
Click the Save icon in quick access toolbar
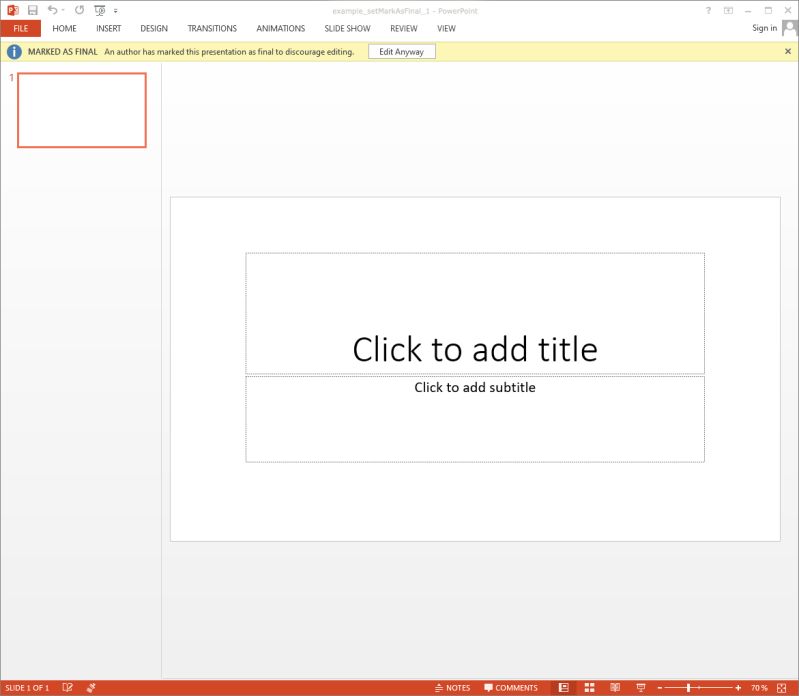33,10
